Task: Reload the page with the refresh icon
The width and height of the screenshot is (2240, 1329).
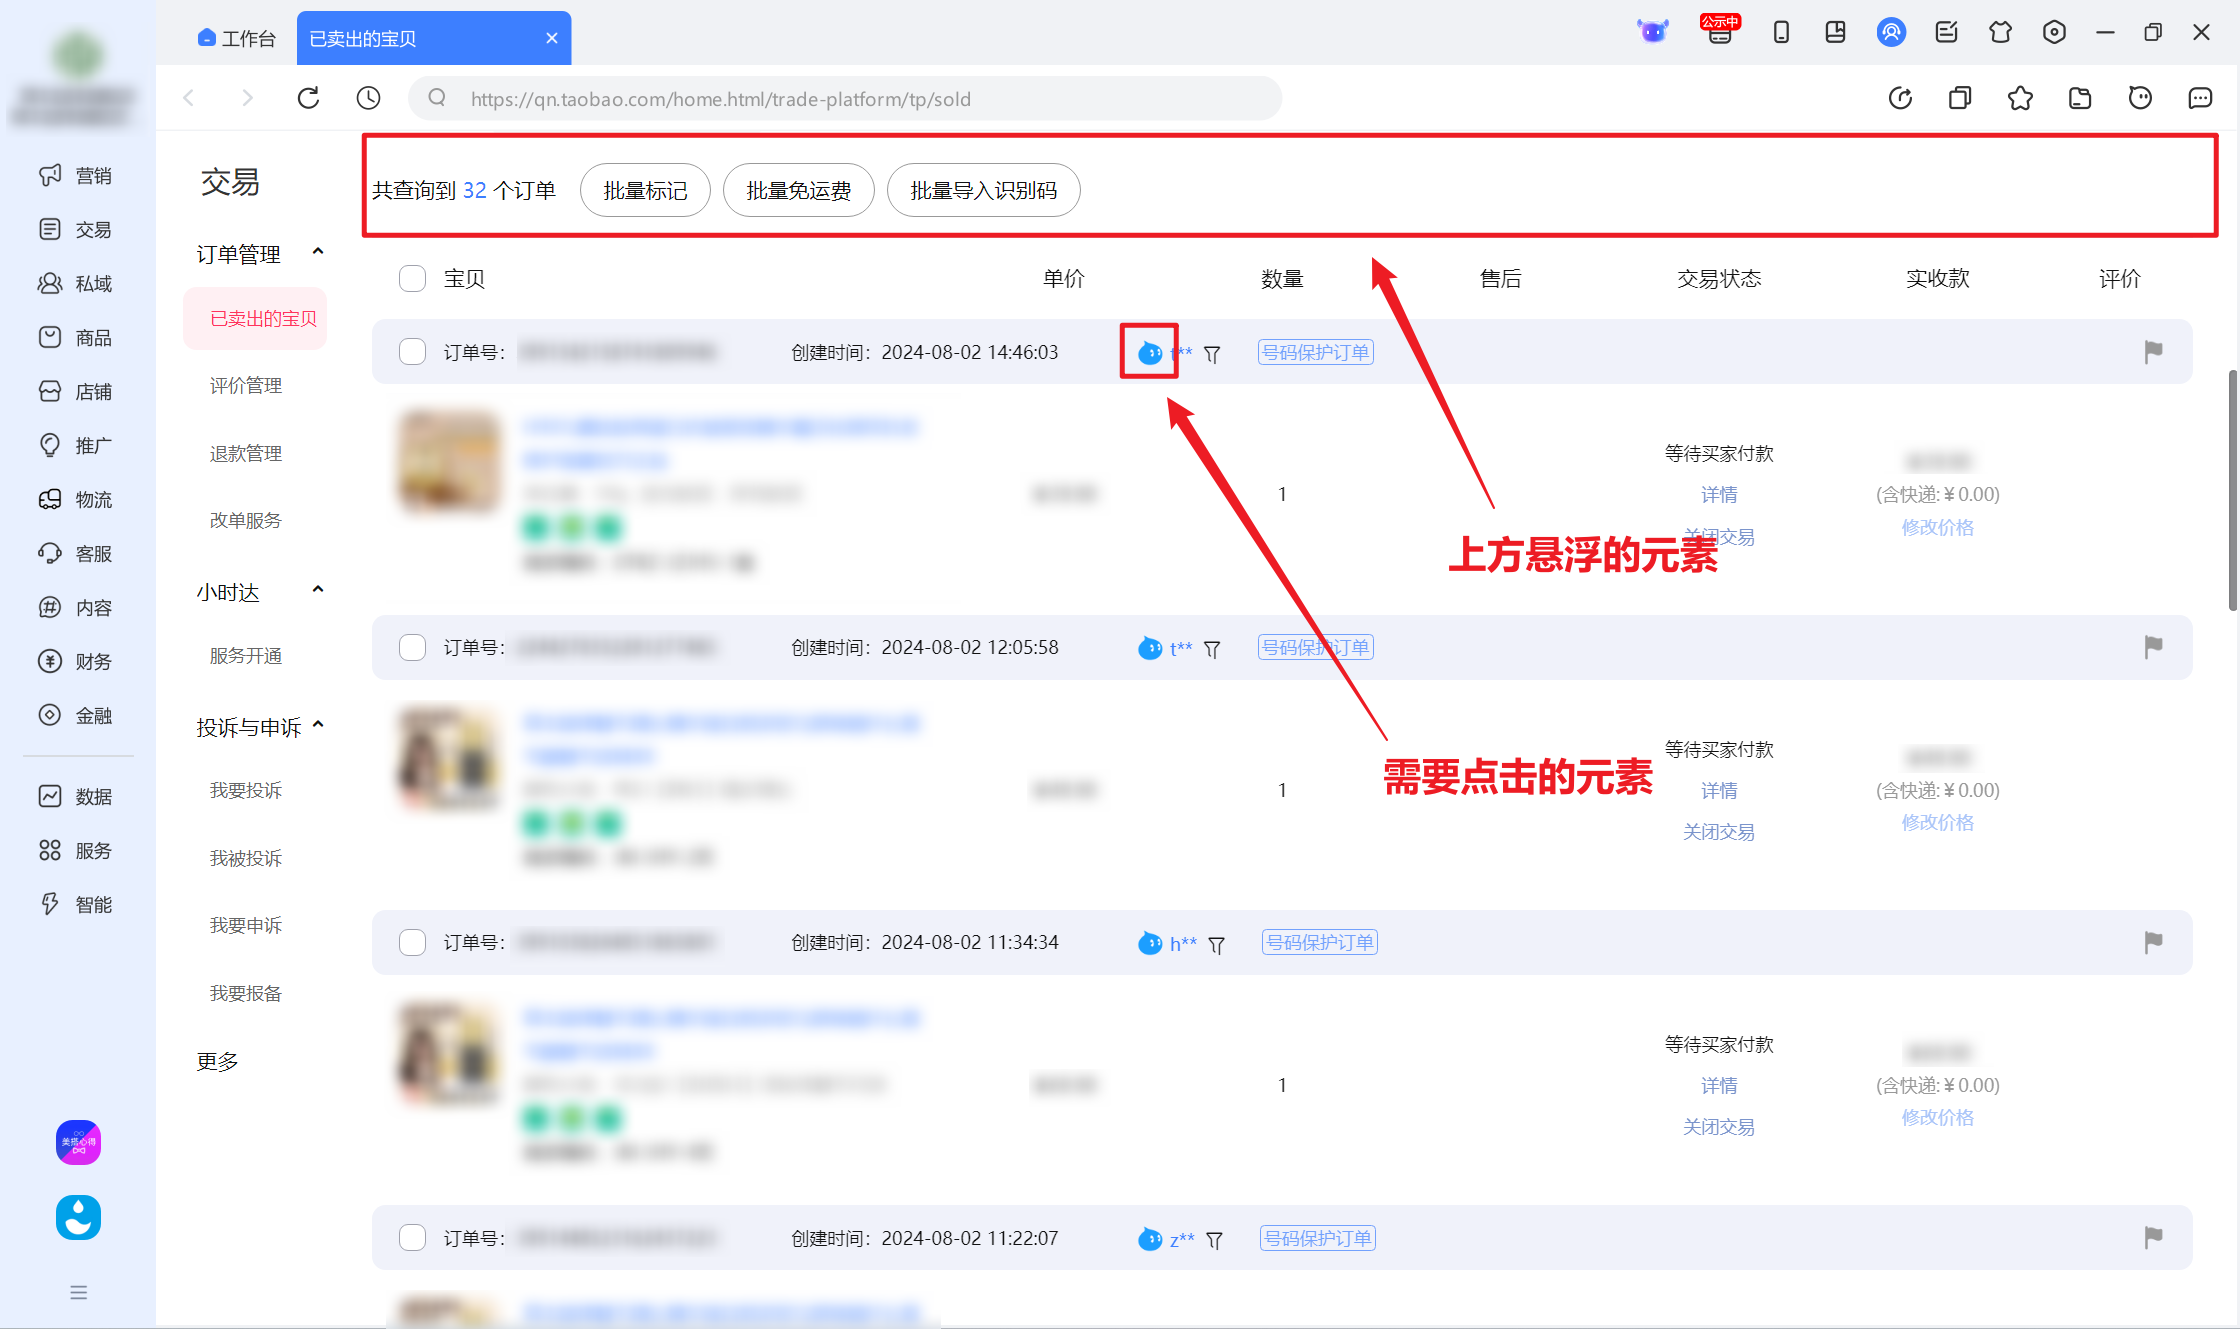Action: 308,98
